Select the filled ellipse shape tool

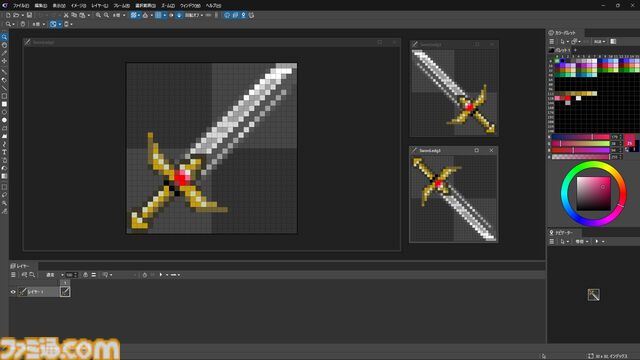pyautogui.click(x=4, y=120)
